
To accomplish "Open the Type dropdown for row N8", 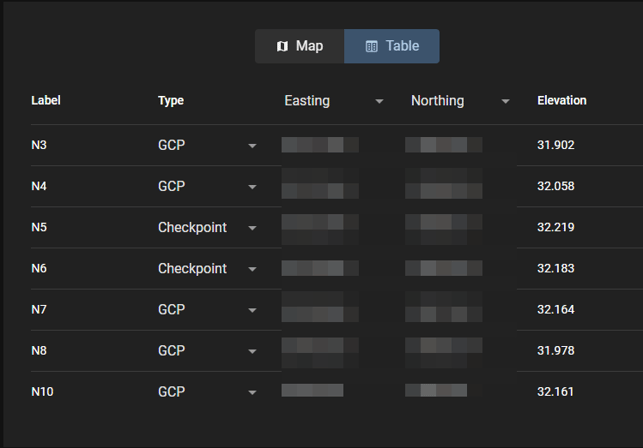I will 252,351.
